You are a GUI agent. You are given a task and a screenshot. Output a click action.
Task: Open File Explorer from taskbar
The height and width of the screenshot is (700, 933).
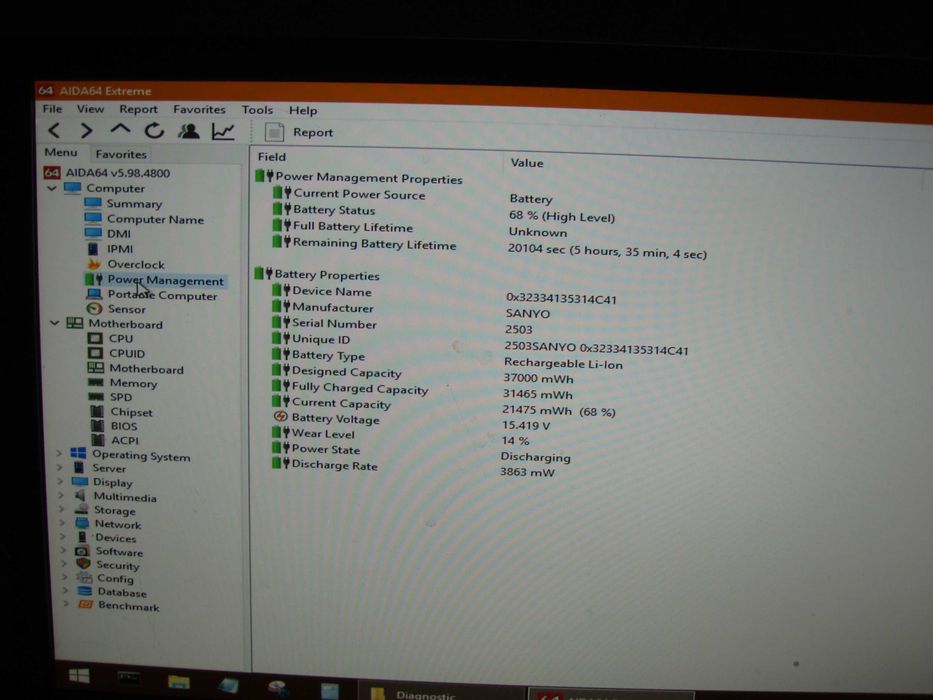click(x=179, y=682)
